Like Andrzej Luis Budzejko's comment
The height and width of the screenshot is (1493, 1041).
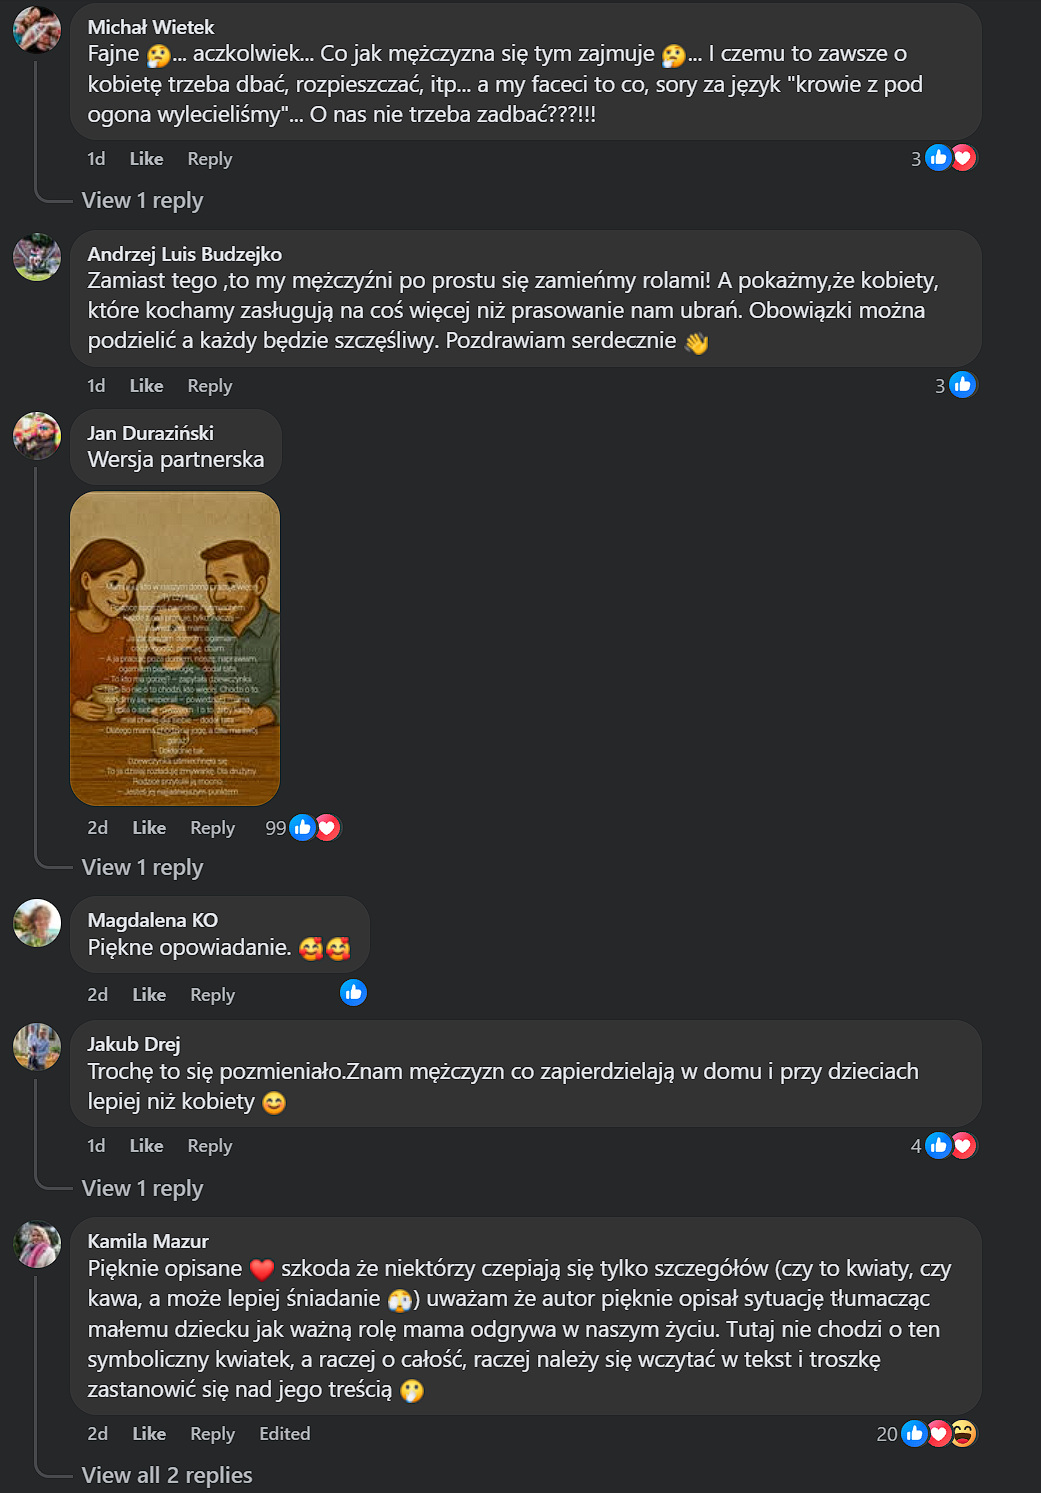point(146,386)
